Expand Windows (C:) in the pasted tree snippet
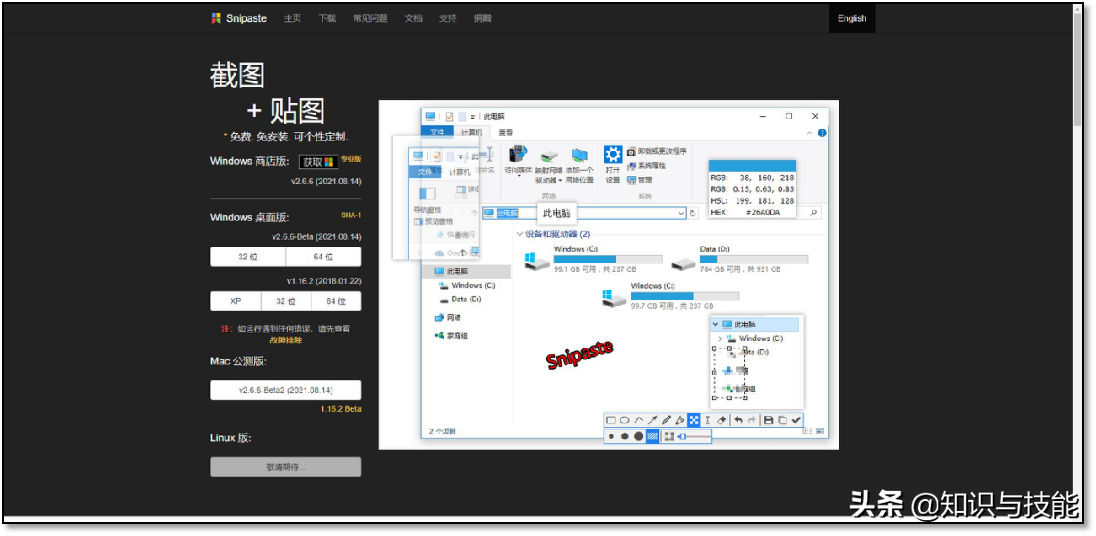The image size is (1096, 536). pyautogui.click(x=721, y=339)
